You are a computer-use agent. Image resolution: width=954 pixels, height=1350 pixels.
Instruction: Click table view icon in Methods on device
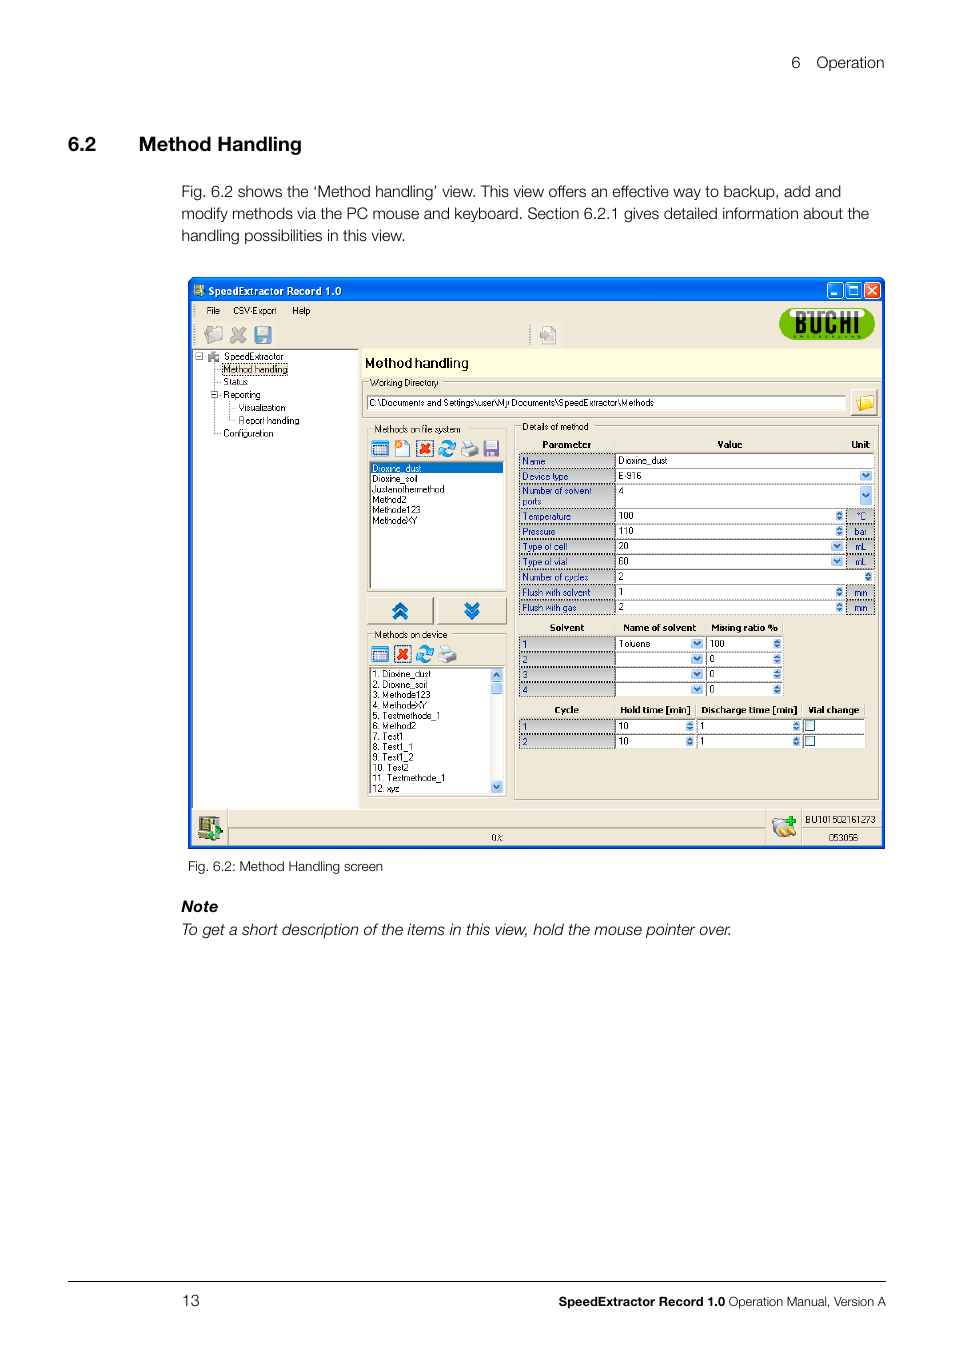coord(380,654)
